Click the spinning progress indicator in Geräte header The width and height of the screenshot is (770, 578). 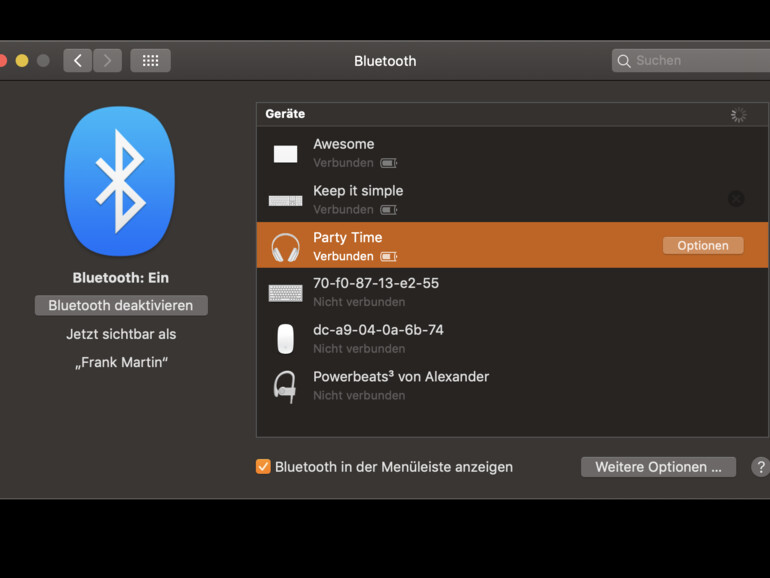[x=738, y=115]
